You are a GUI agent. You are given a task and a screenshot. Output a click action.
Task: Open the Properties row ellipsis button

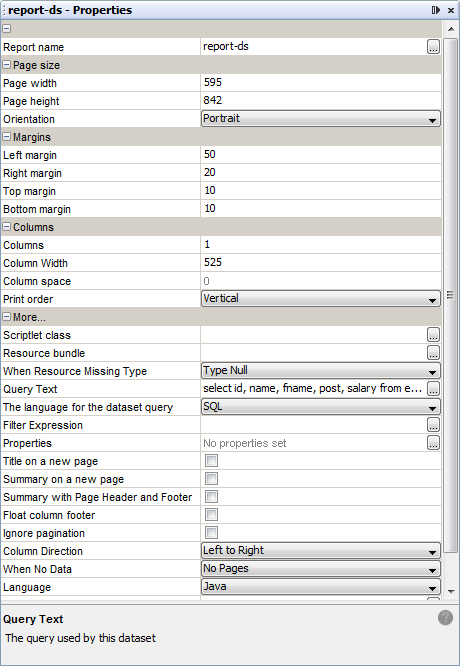[433, 443]
